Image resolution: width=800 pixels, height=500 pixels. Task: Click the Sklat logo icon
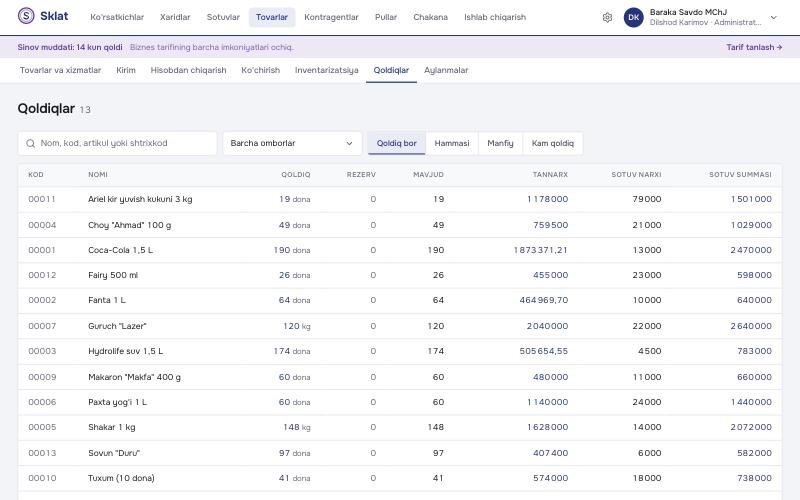point(26,16)
